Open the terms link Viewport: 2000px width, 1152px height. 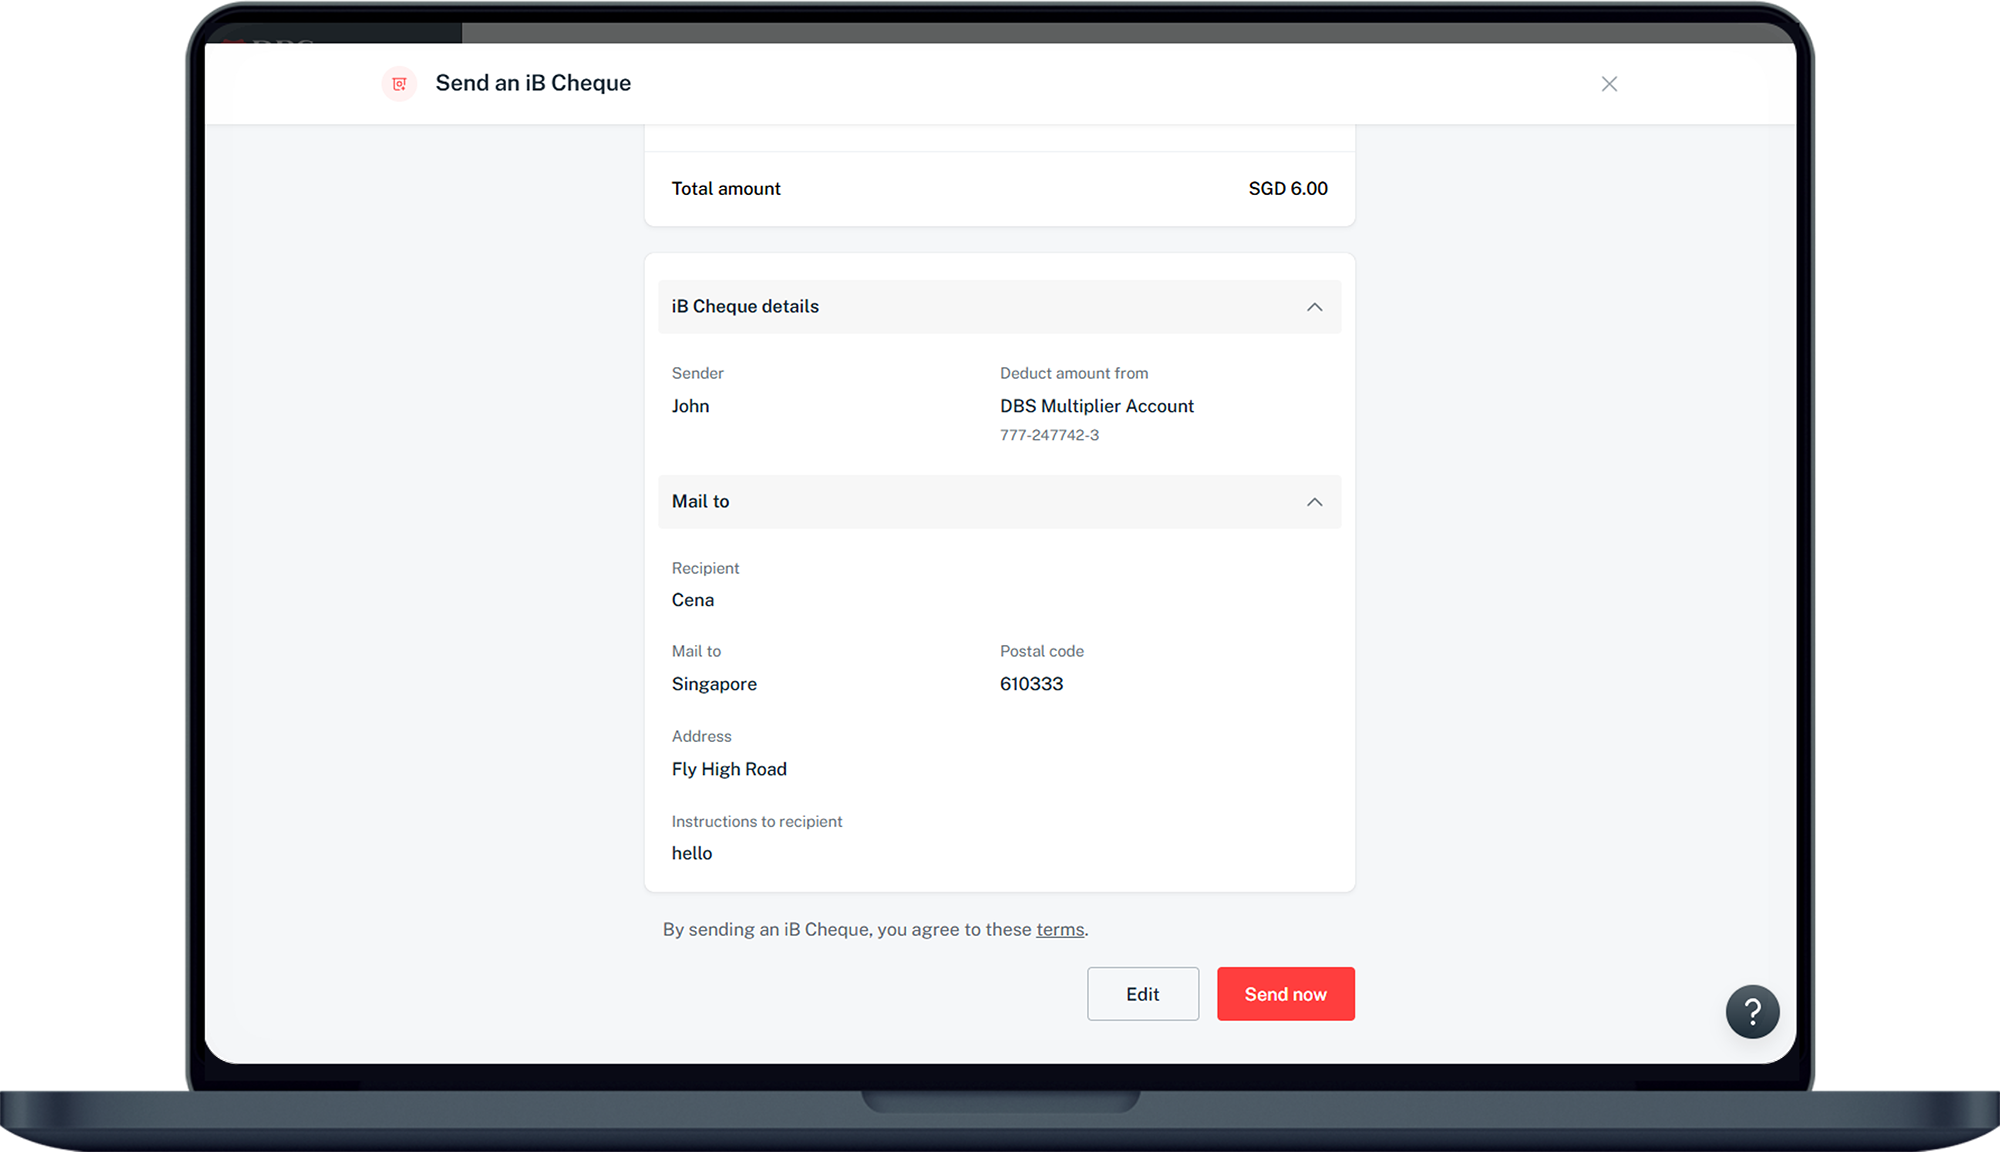1059,930
